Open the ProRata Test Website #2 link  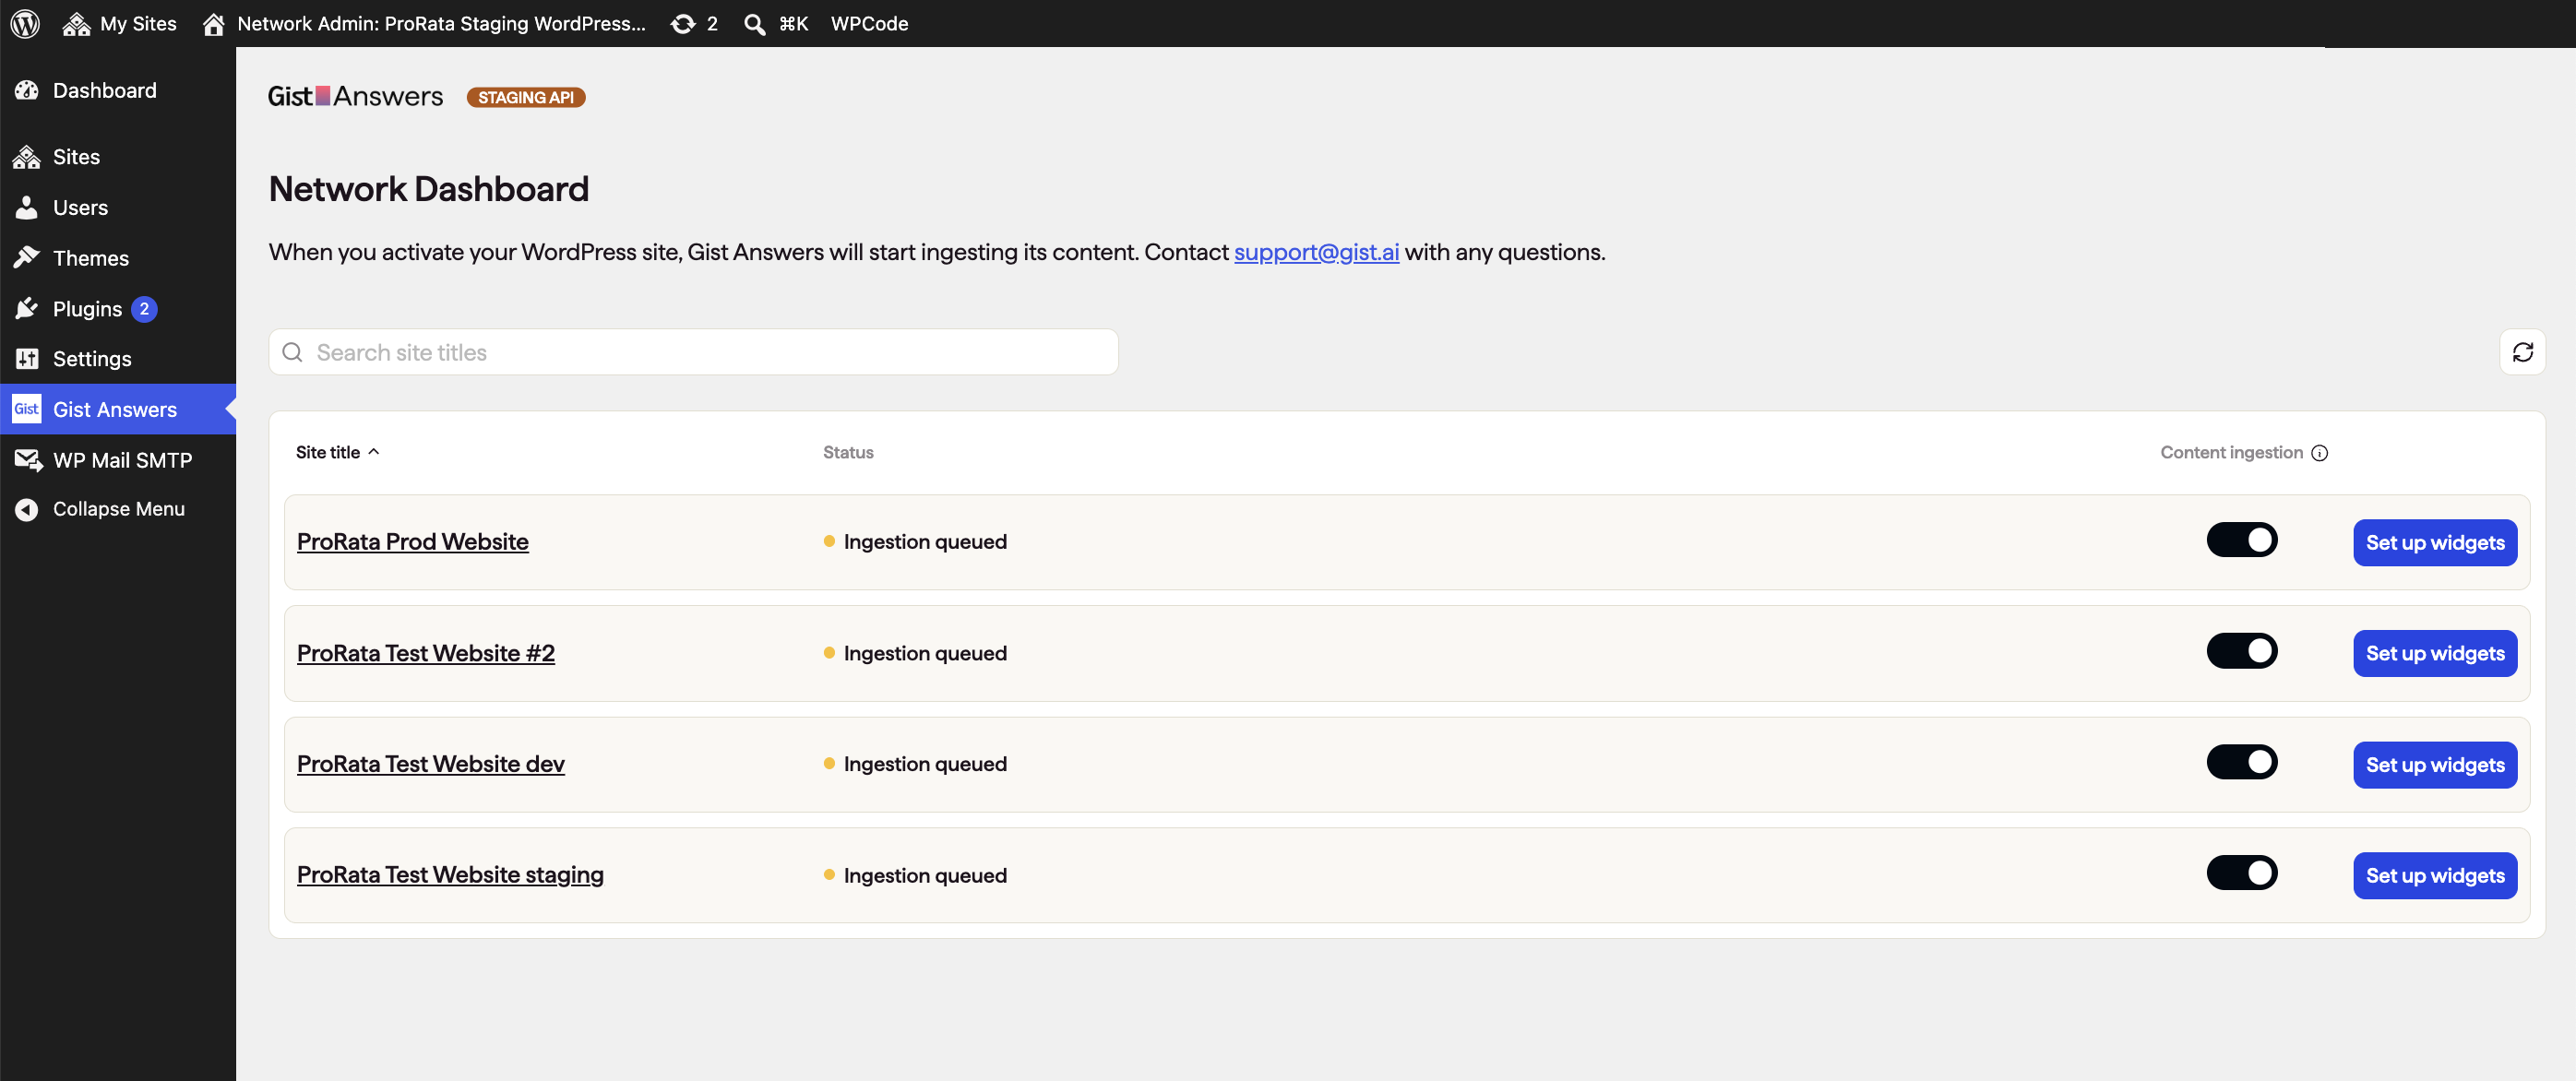point(426,653)
